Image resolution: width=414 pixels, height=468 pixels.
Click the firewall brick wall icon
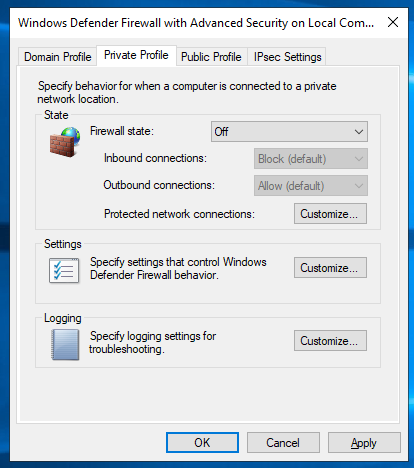[x=65, y=142]
